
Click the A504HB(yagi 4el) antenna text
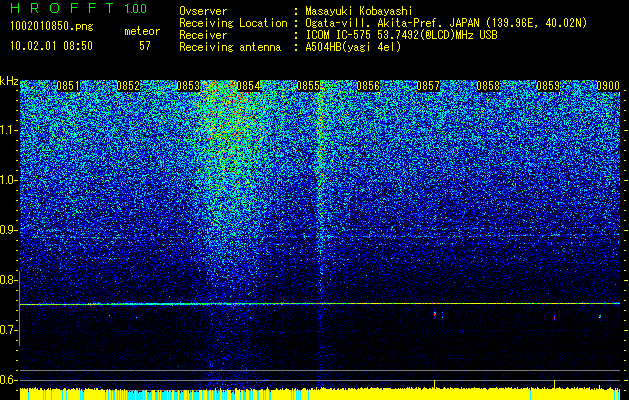[x=353, y=47]
